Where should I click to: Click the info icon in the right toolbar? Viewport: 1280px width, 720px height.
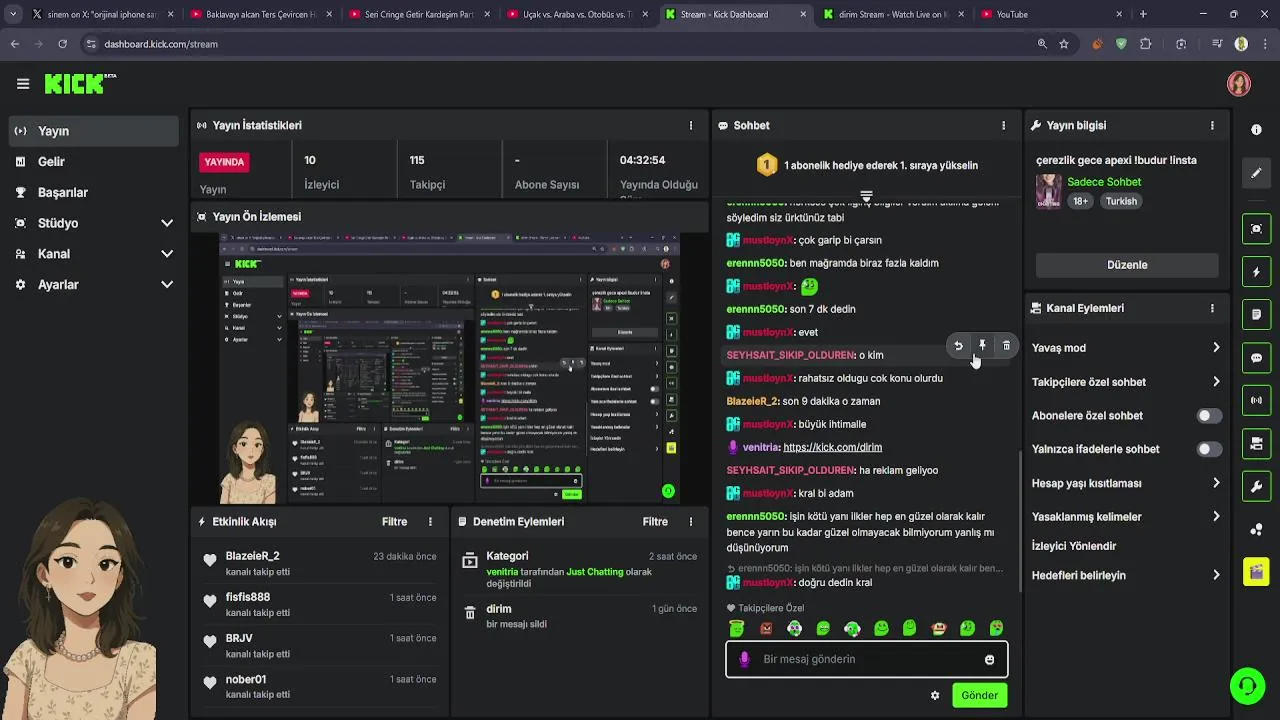point(1256,130)
